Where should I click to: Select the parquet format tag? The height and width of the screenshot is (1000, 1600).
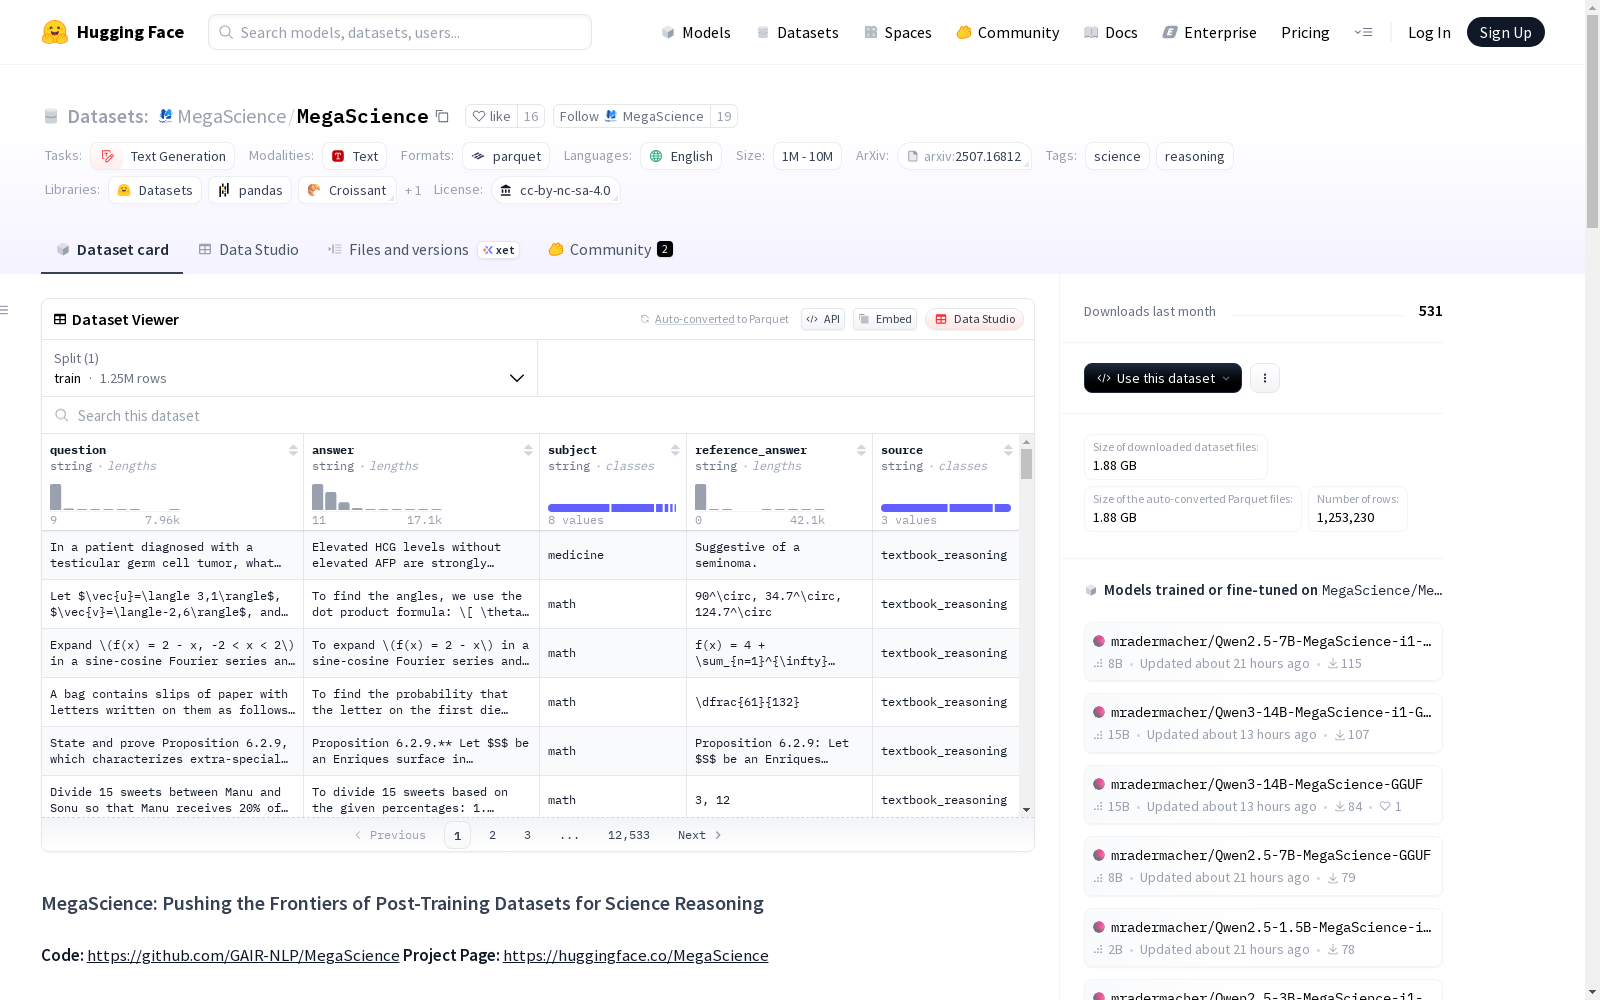tap(506, 156)
